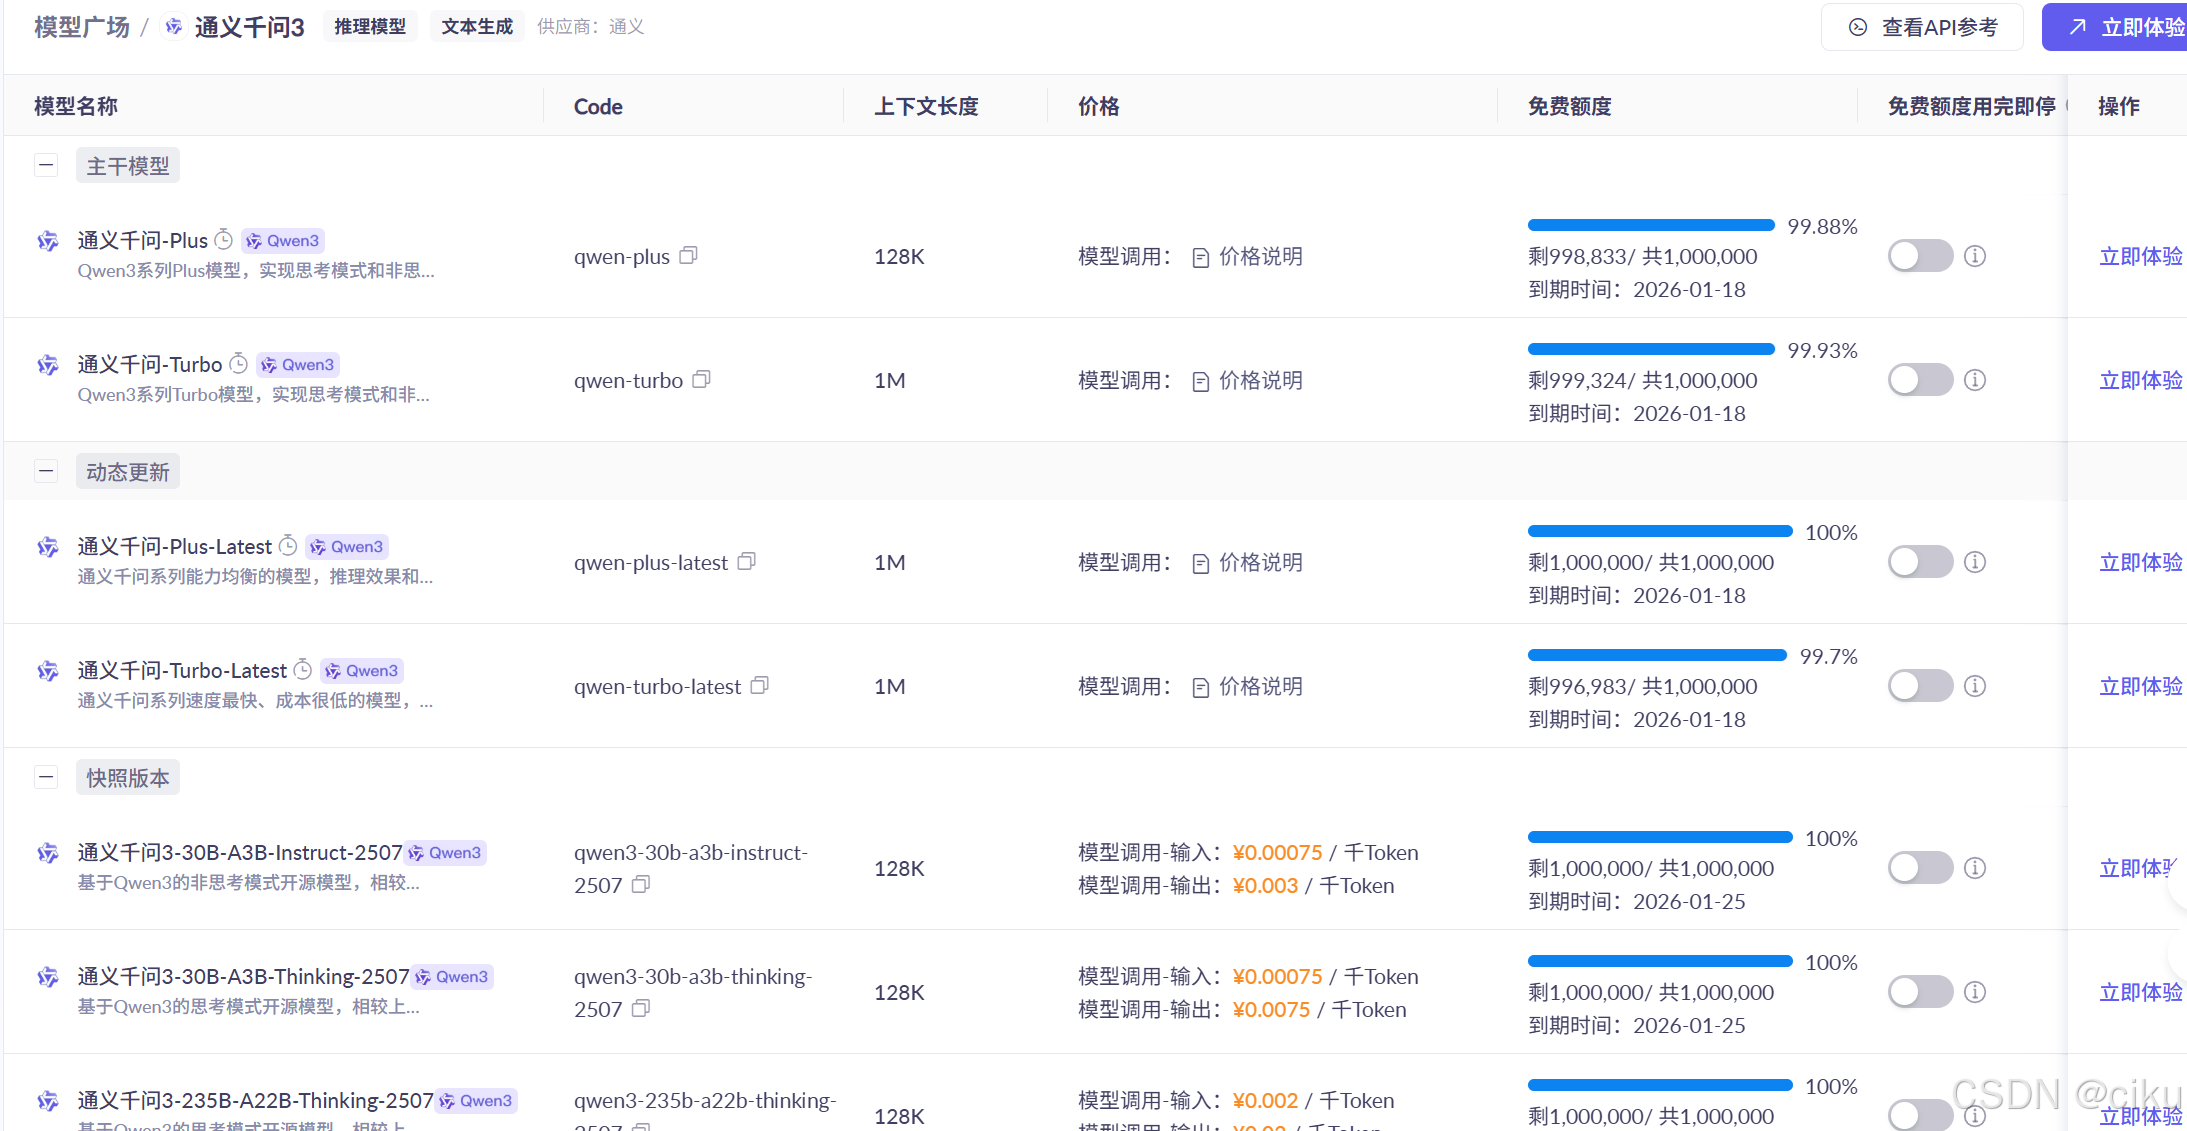Click the info icon in the 30B-A3B-Thinking-2507 row
This screenshot has height=1131, width=2187.
tap(1975, 992)
